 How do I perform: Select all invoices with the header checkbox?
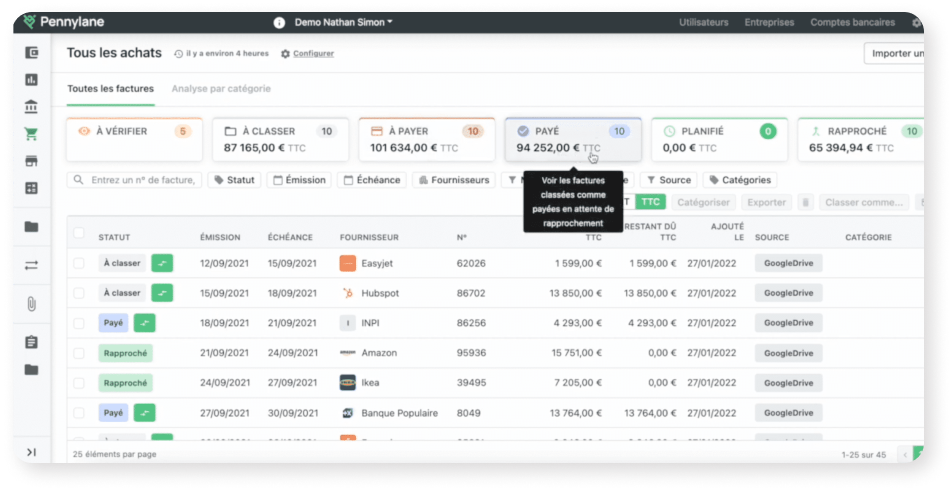tap(79, 233)
